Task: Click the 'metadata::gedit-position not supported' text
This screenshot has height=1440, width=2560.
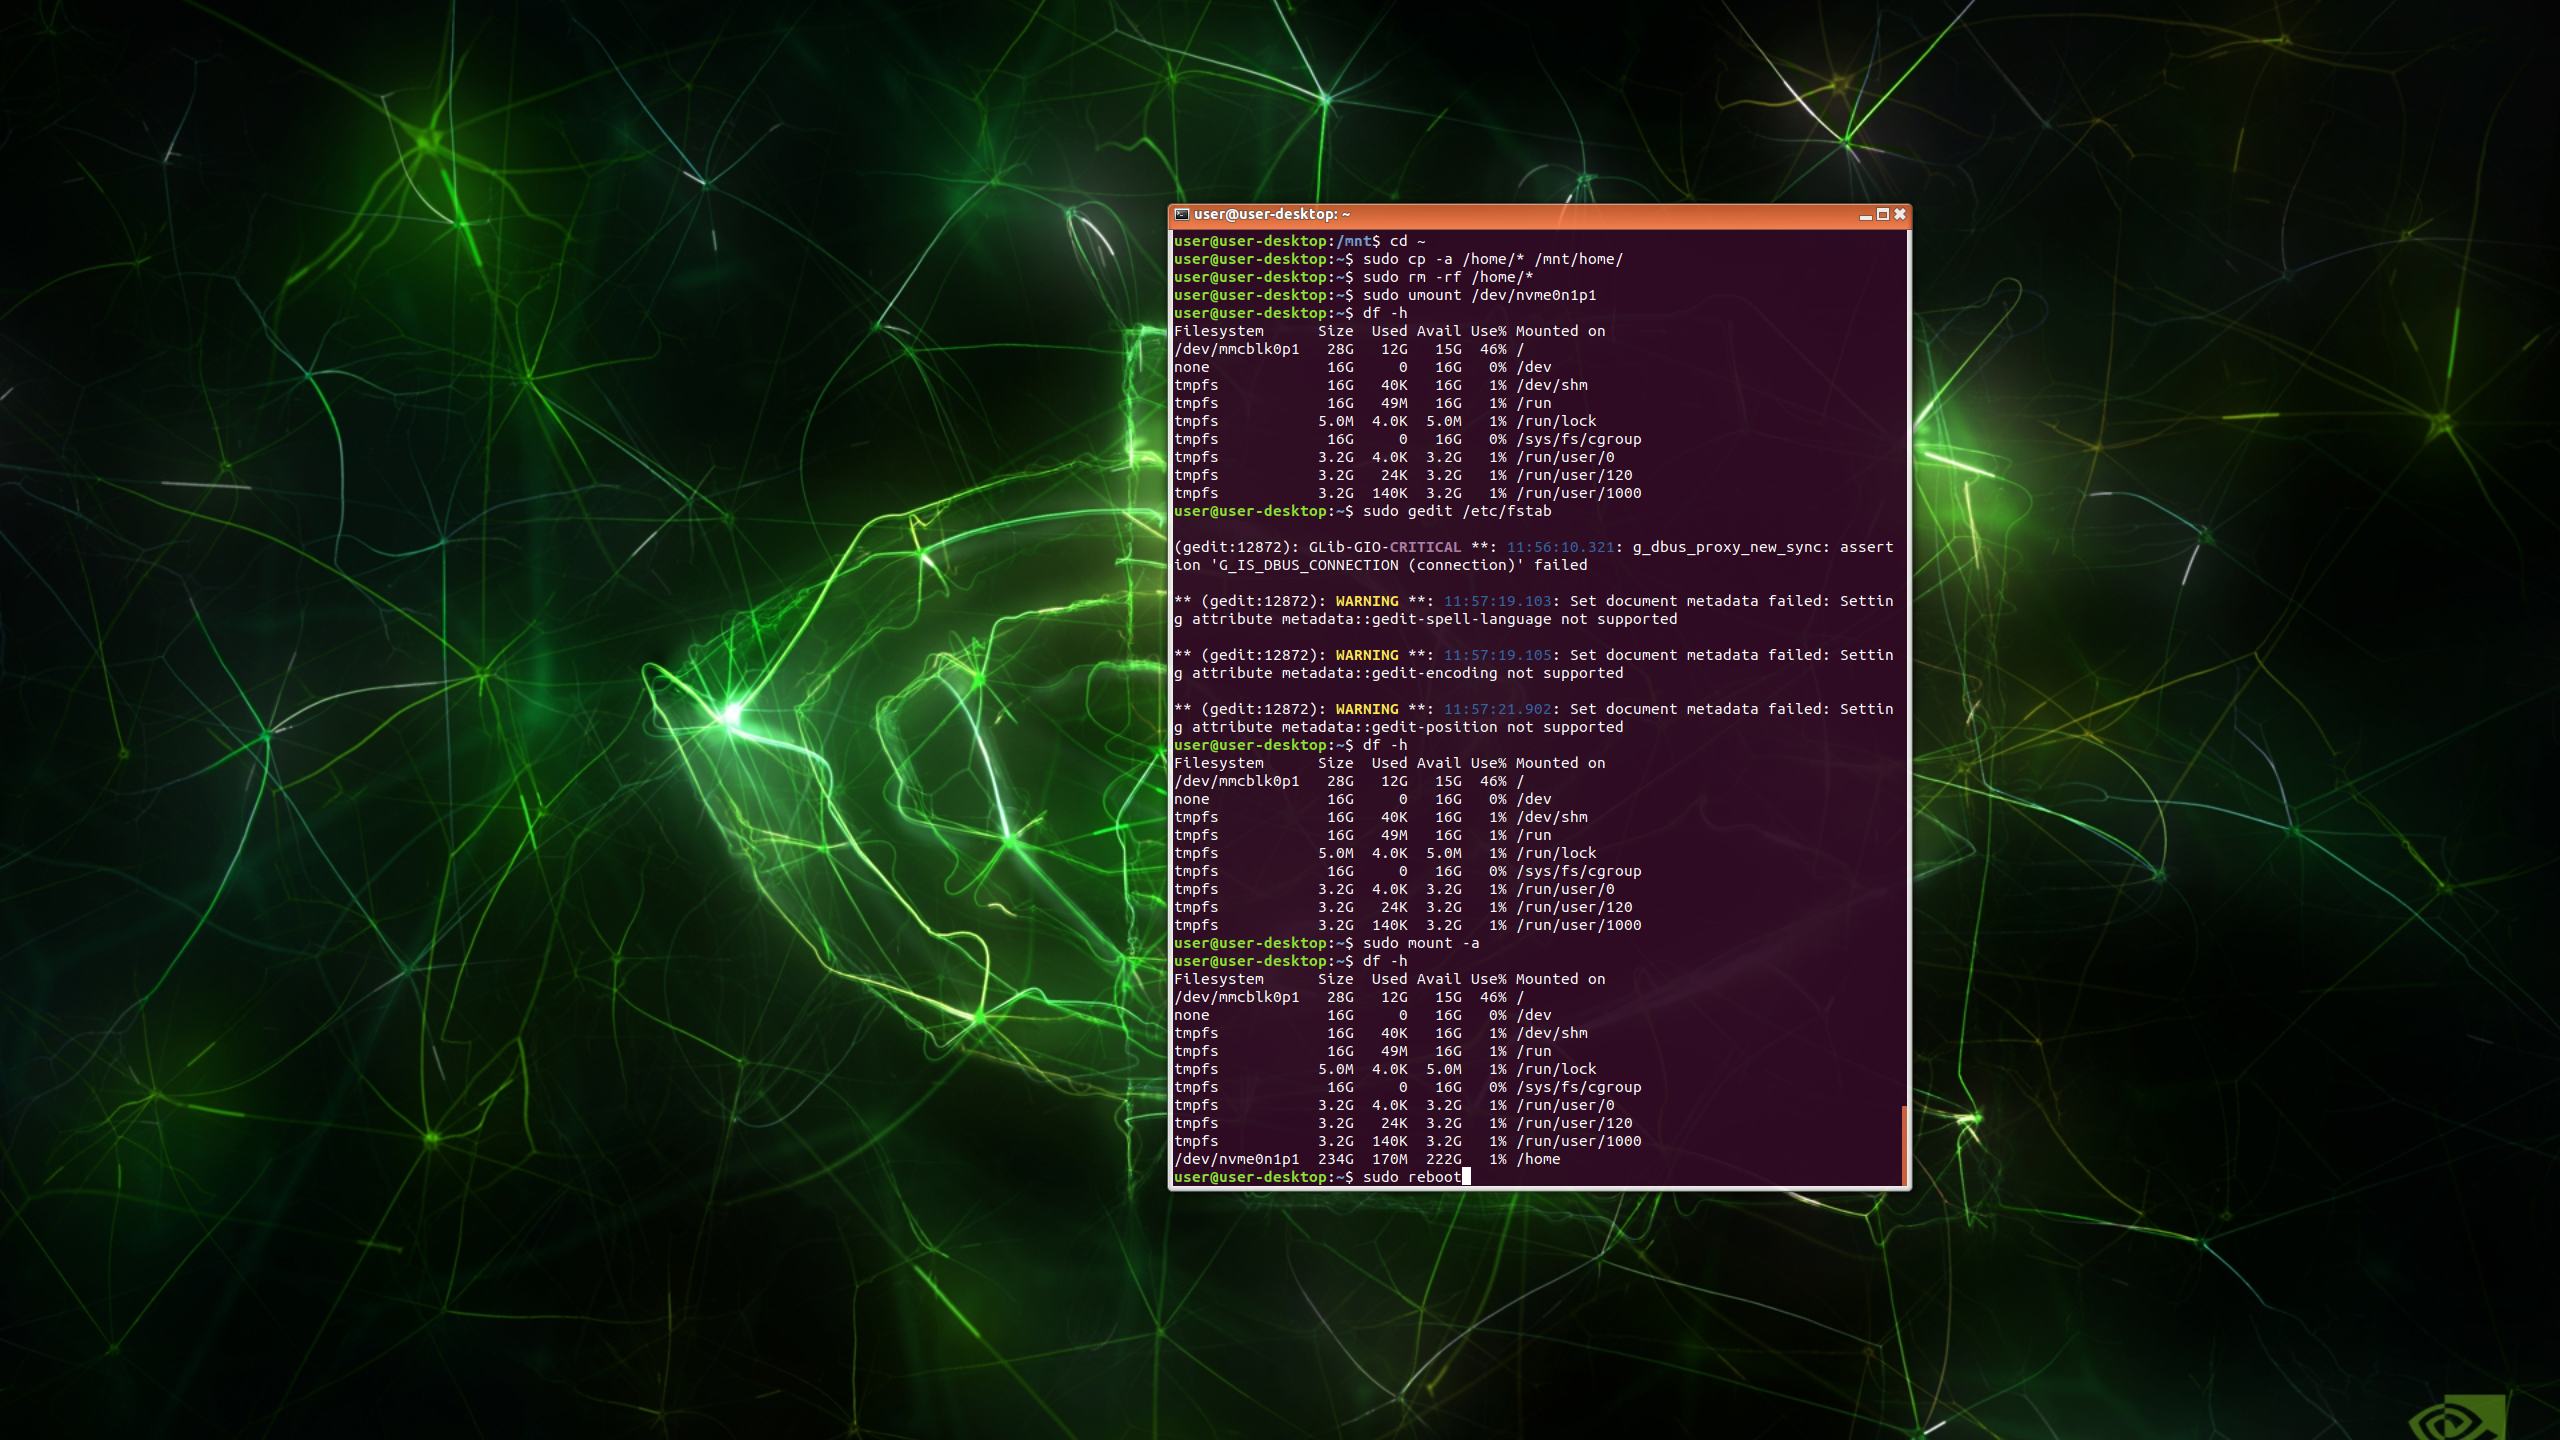Action: (1452, 727)
